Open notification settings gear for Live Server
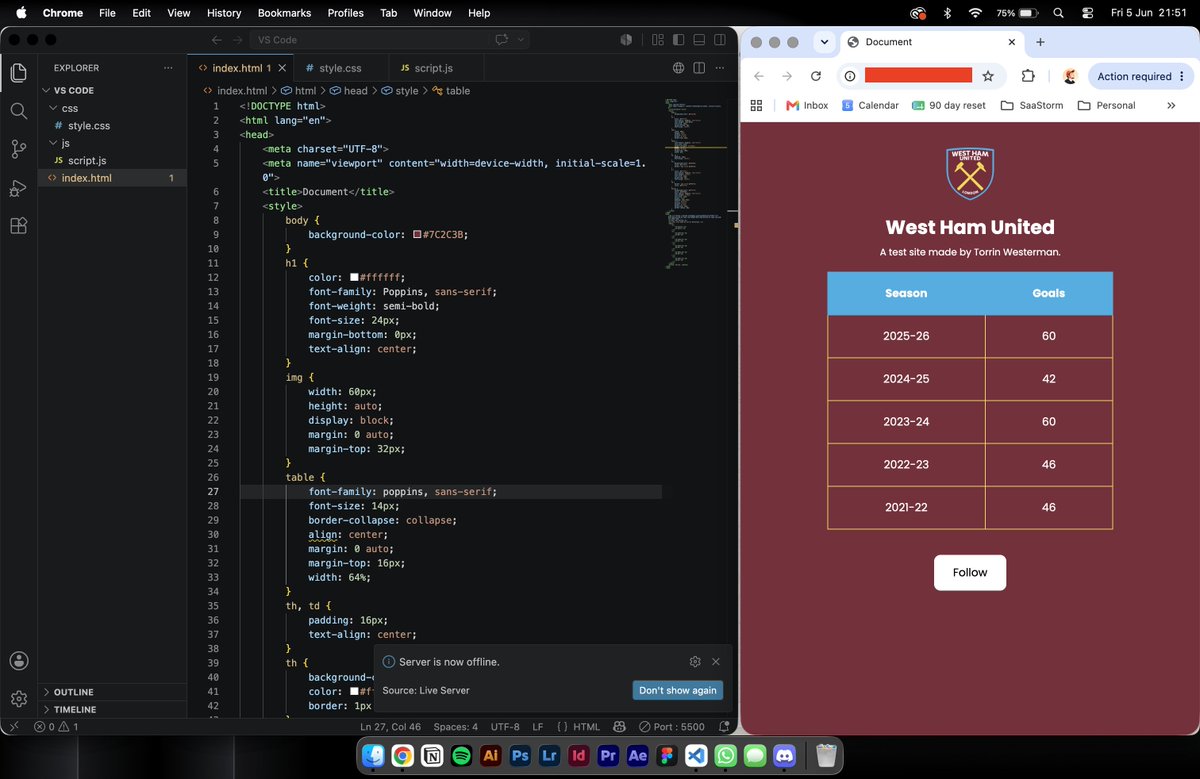 coord(695,662)
